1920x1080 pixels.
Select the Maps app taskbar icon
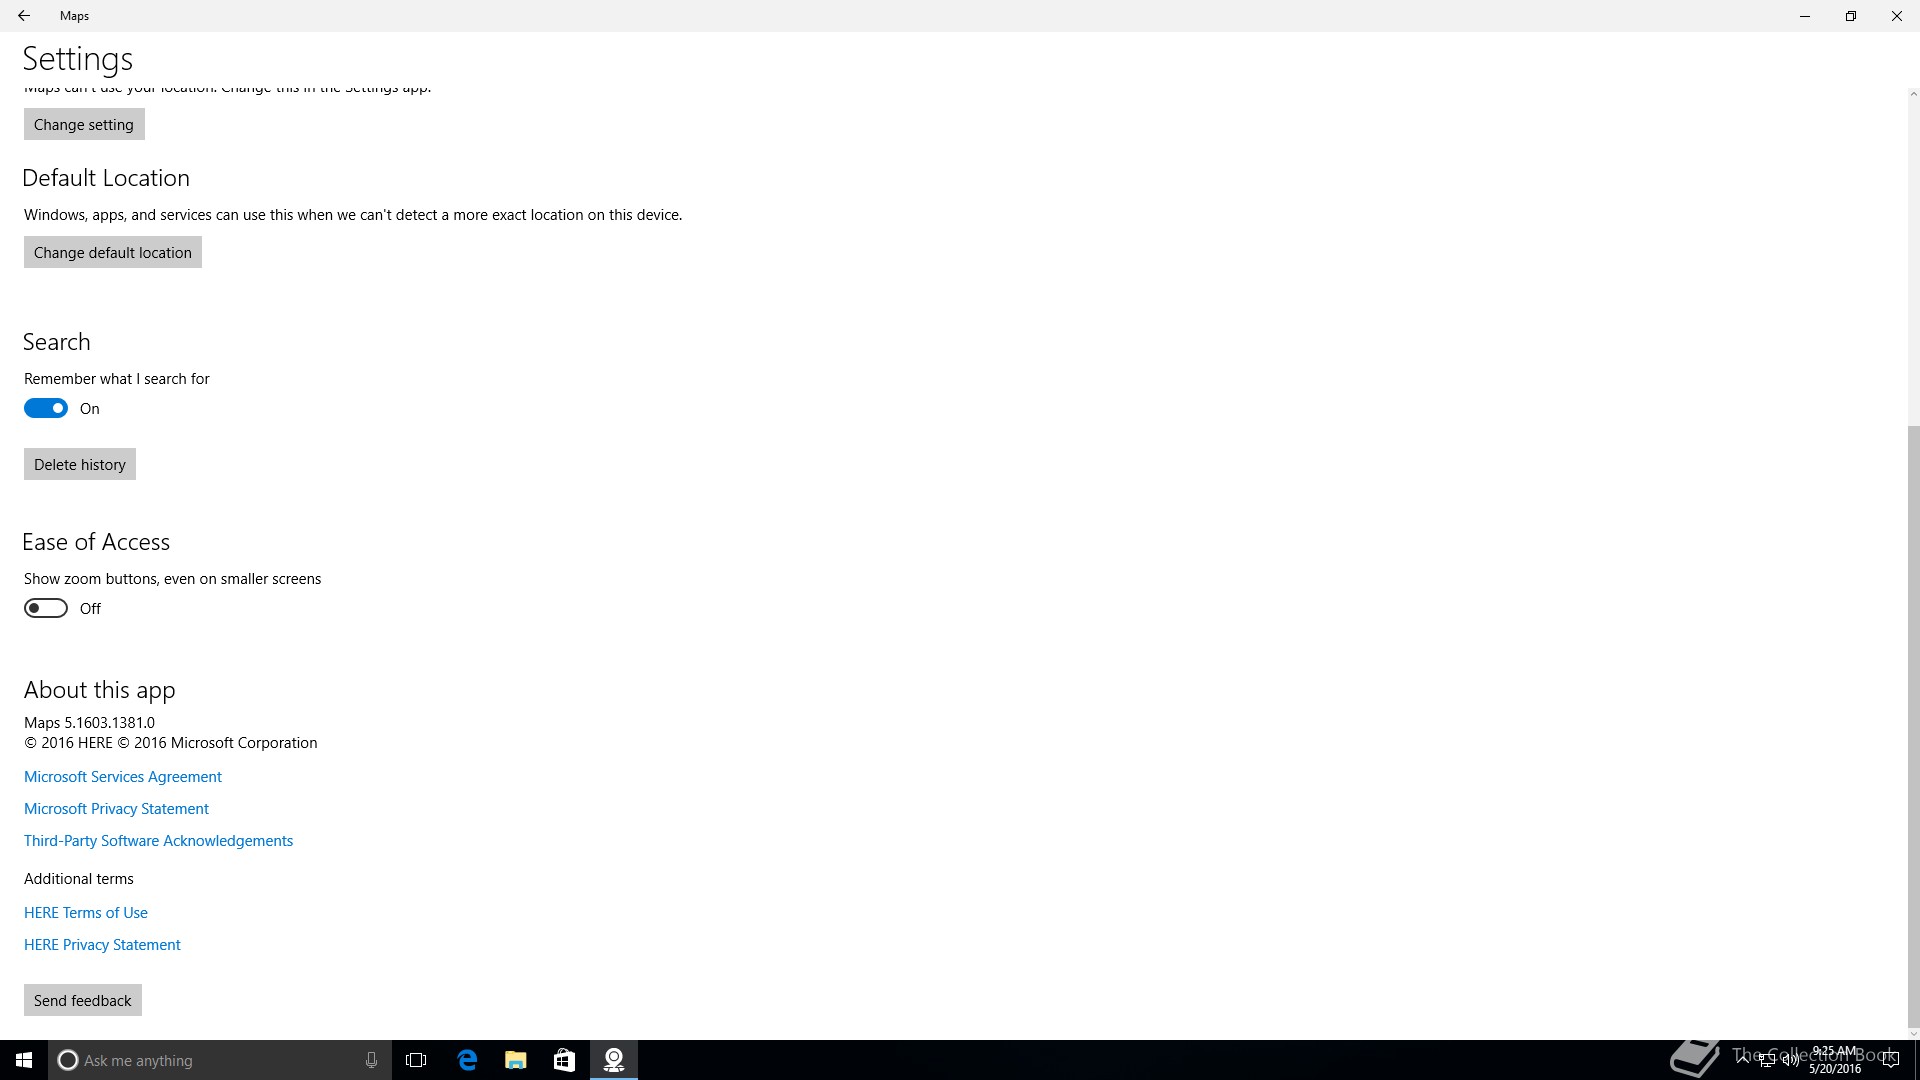(x=614, y=1060)
